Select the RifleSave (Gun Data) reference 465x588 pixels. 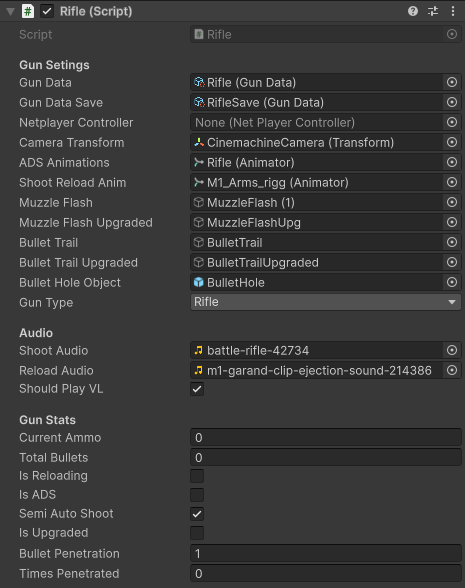coord(316,102)
